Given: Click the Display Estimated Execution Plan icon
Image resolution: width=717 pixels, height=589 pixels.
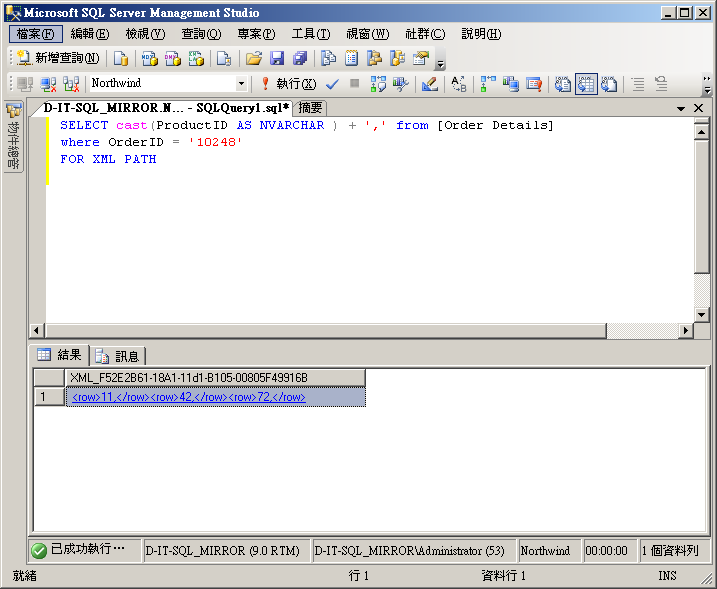Looking at the screenshot, I should 378,84.
